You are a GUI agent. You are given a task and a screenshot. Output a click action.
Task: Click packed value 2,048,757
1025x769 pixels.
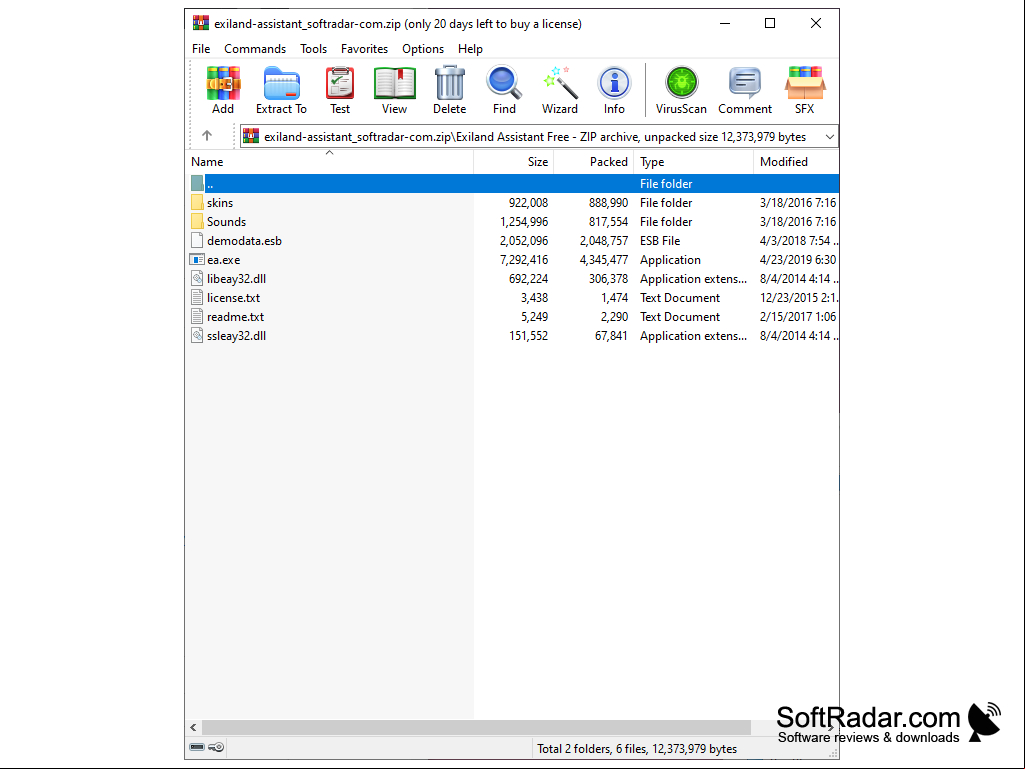point(603,241)
